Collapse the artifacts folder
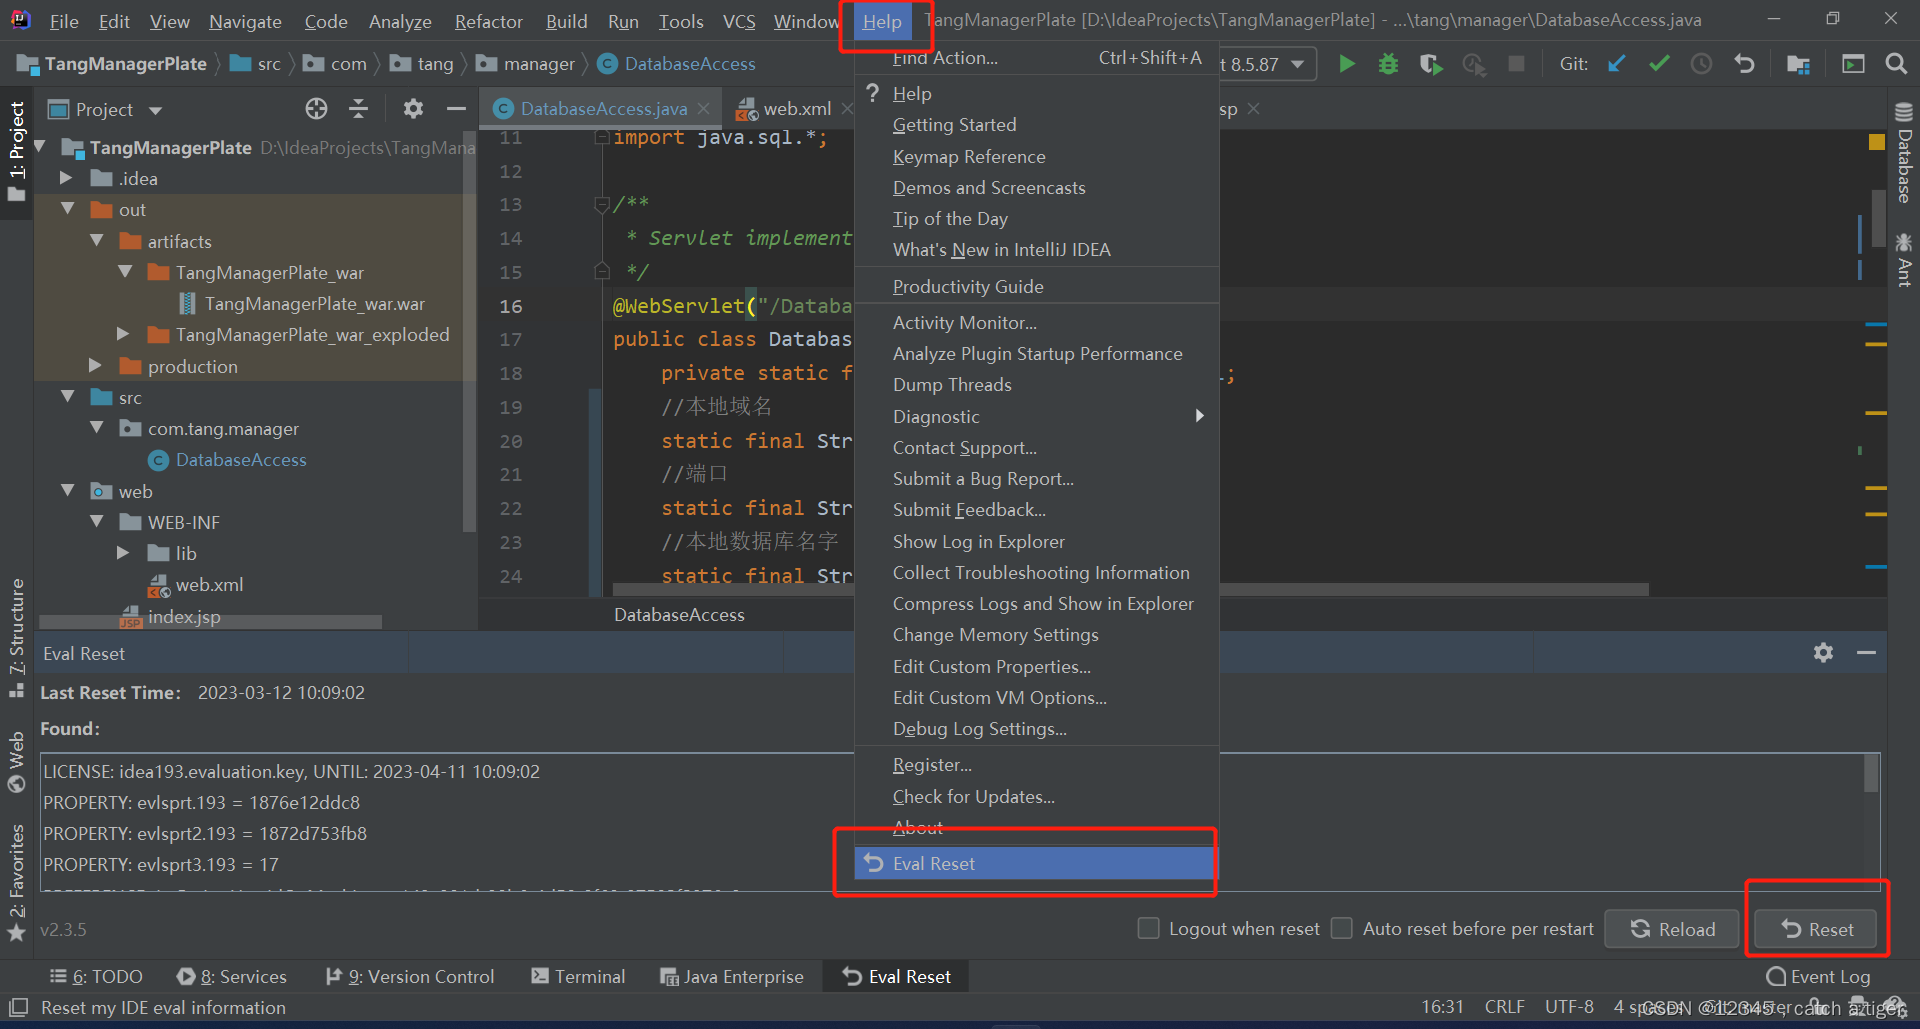This screenshot has width=1920, height=1029. [x=96, y=241]
